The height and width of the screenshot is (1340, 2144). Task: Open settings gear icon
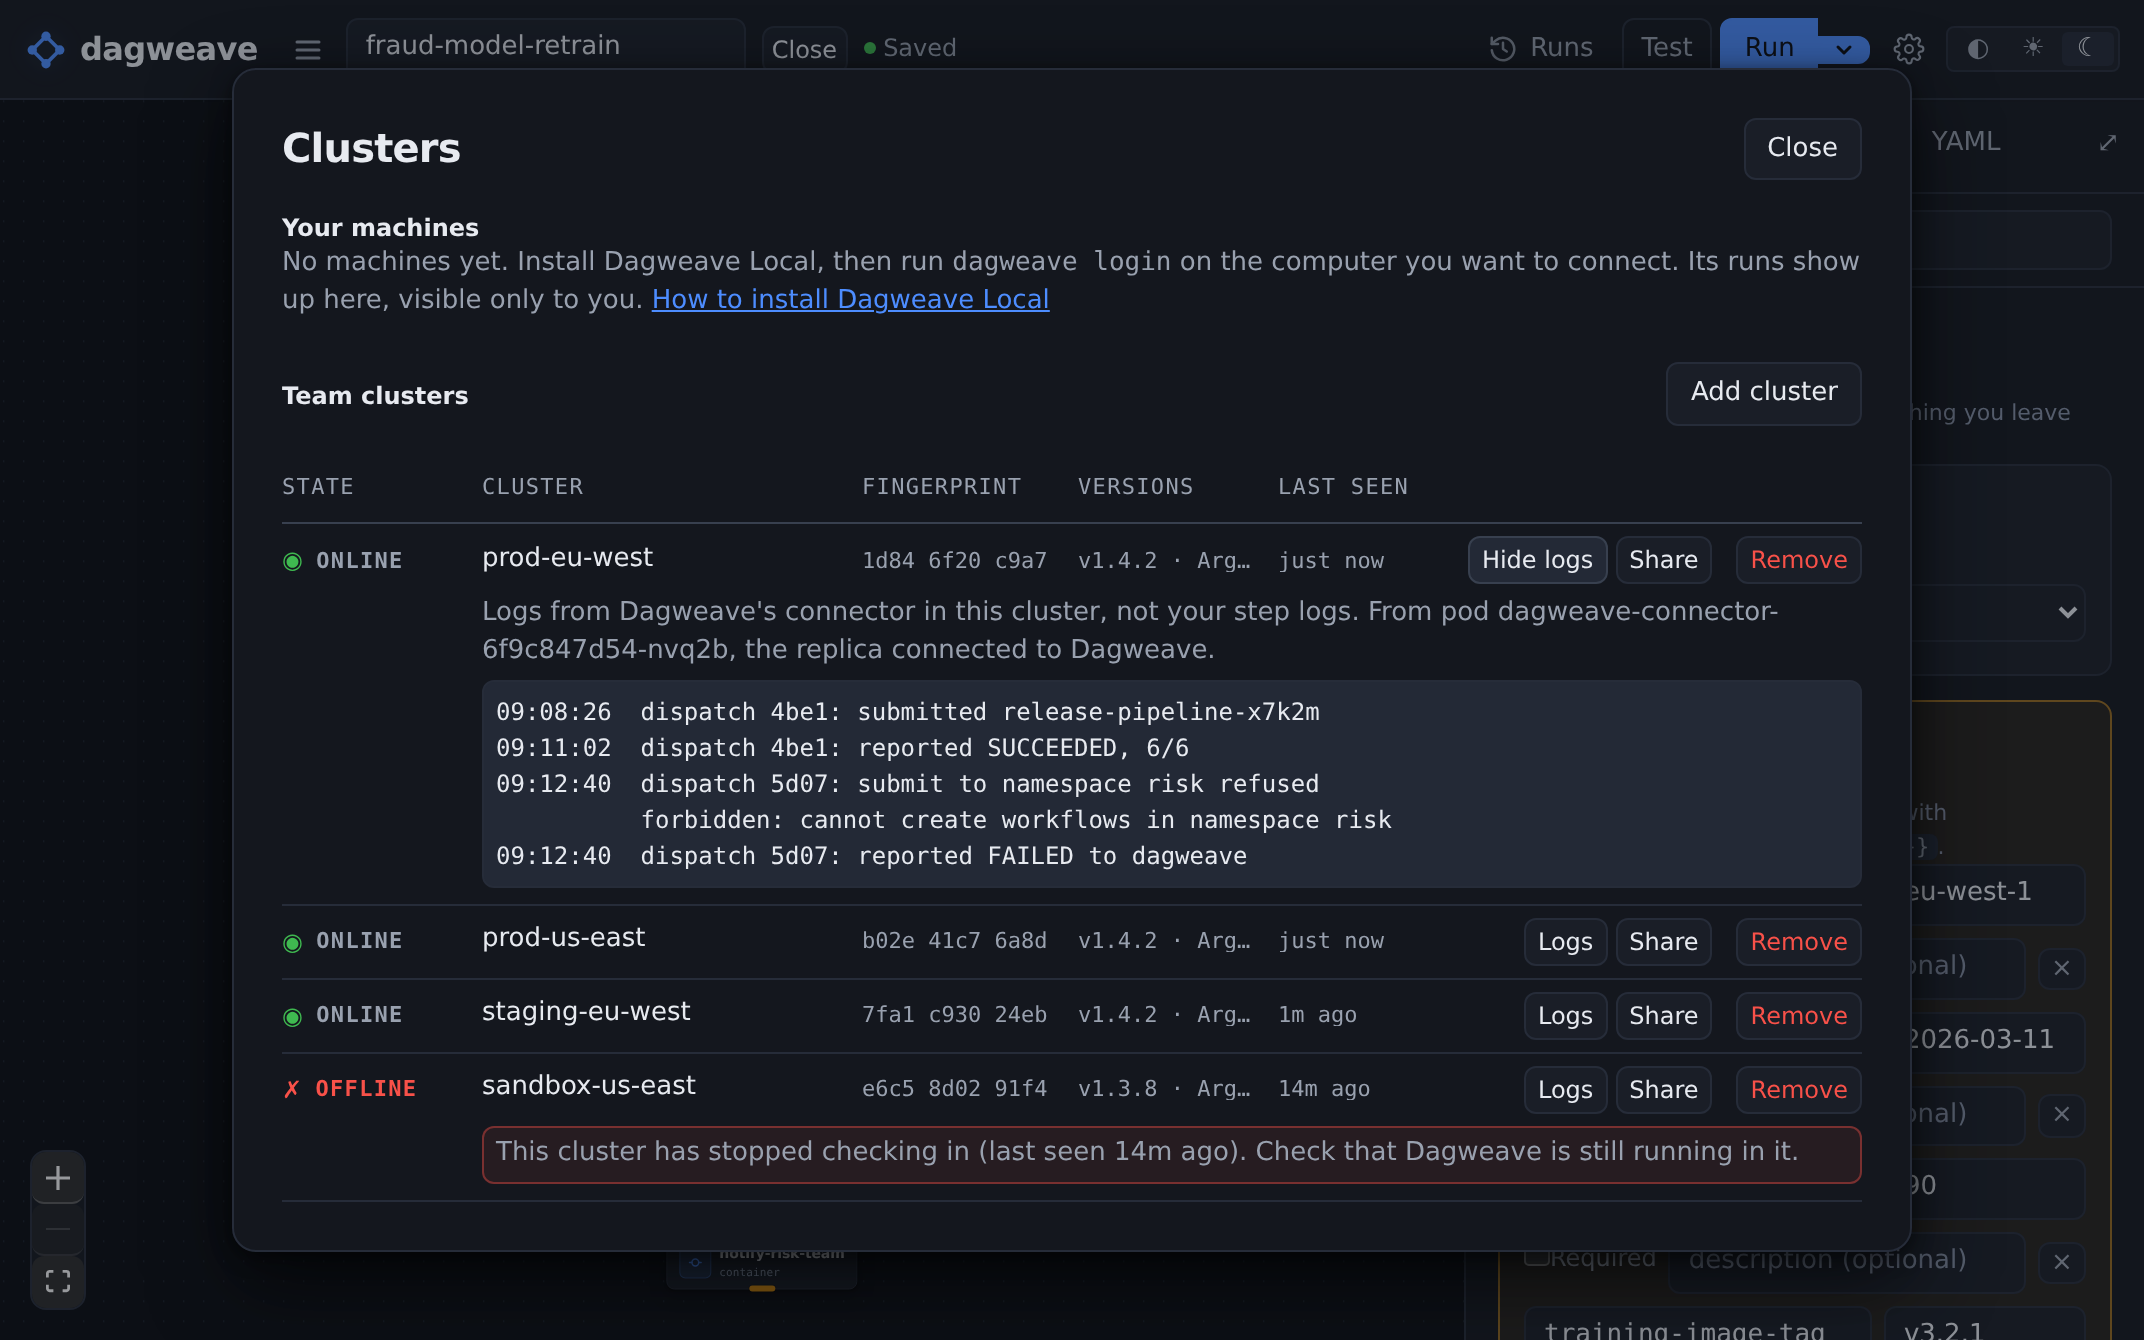tap(1909, 49)
